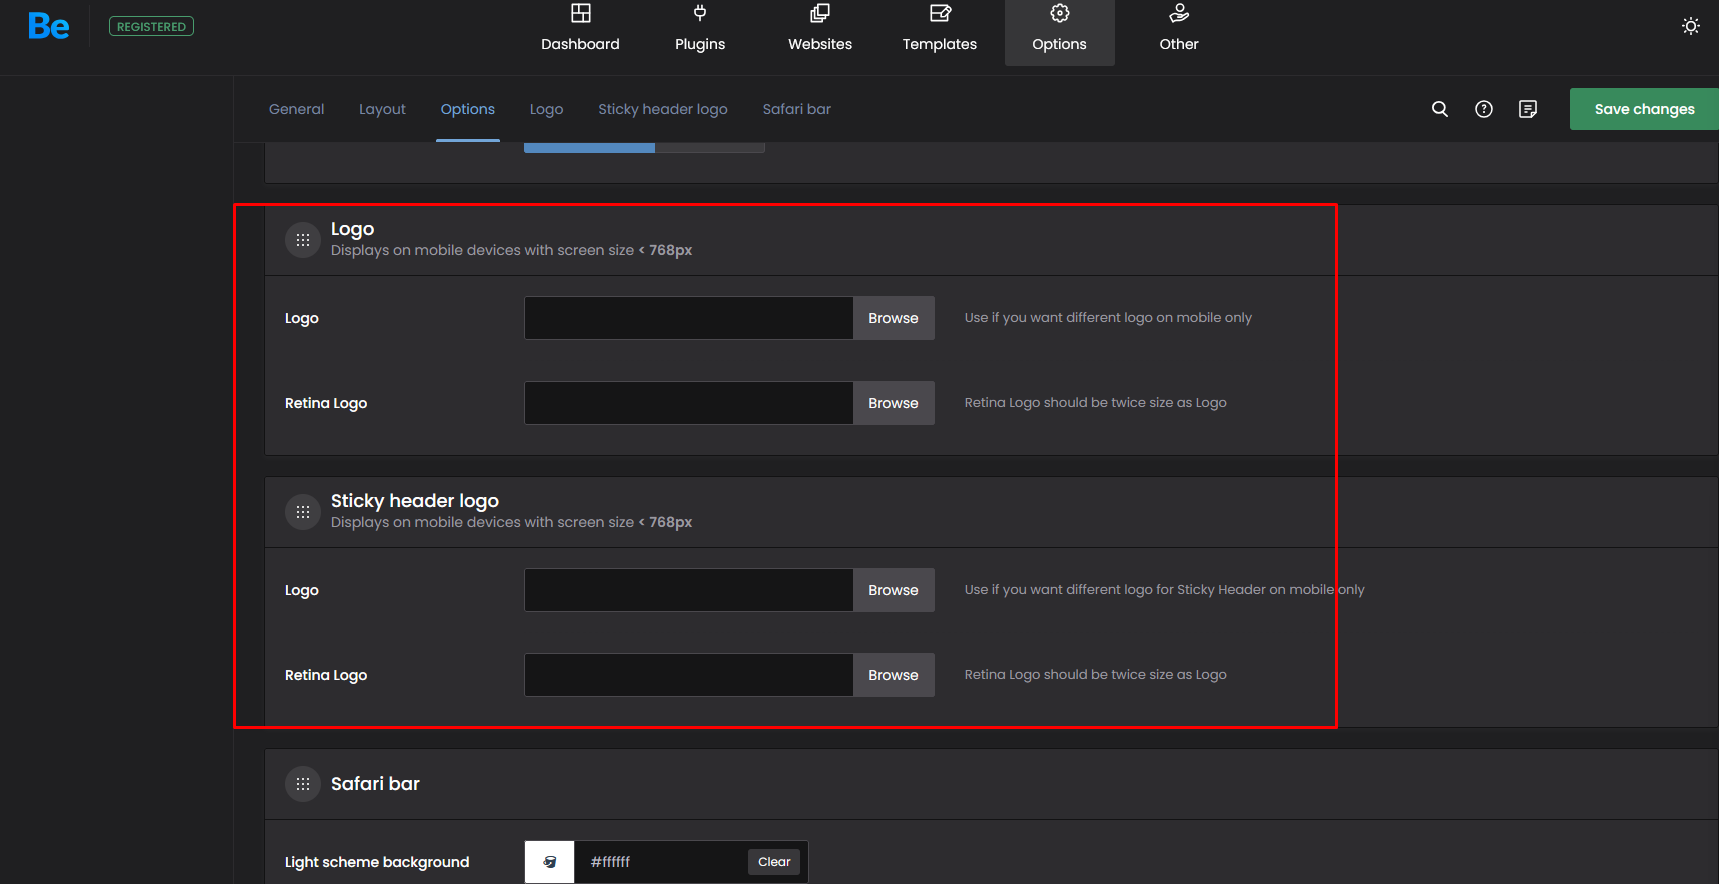Browse for the mobile Logo image
This screenshot has width=1719, height=884.
tap(893, 318)
